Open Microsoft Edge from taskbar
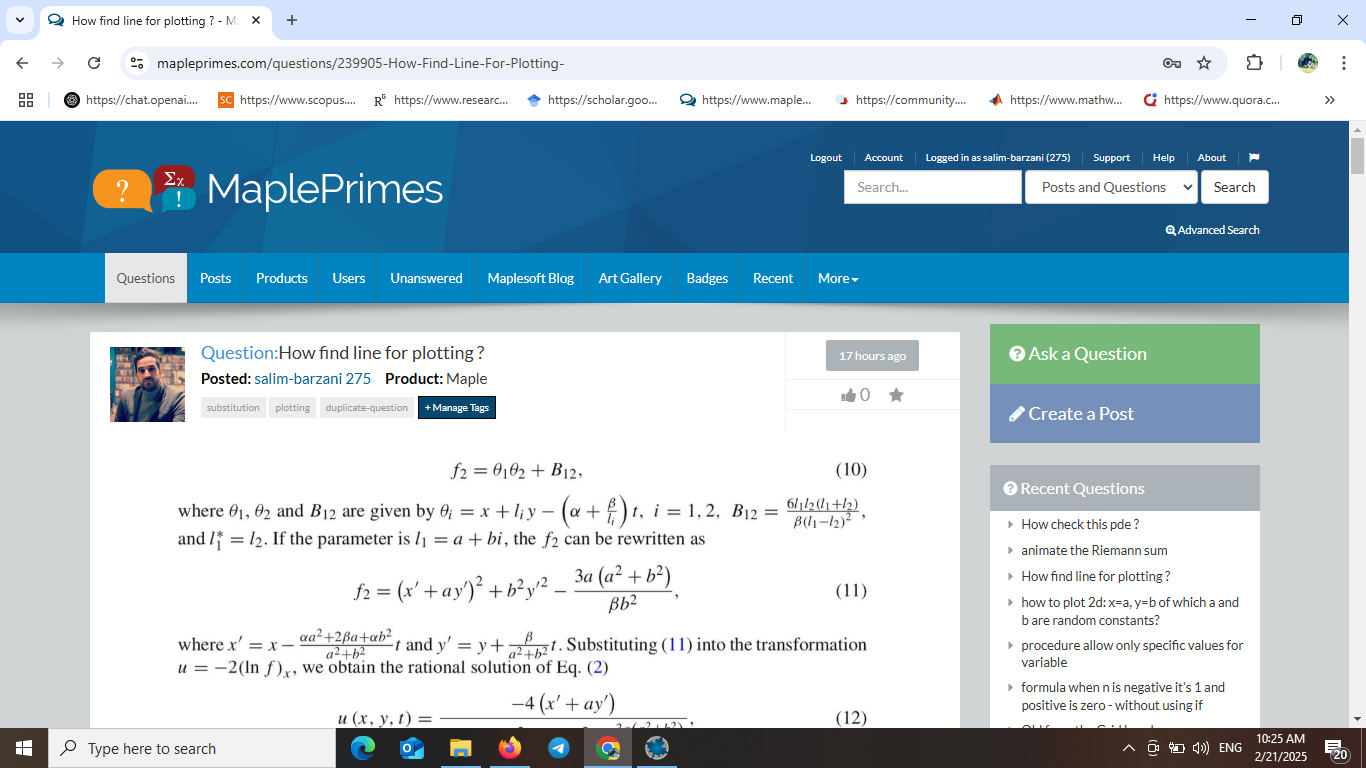 click(363, 748)
